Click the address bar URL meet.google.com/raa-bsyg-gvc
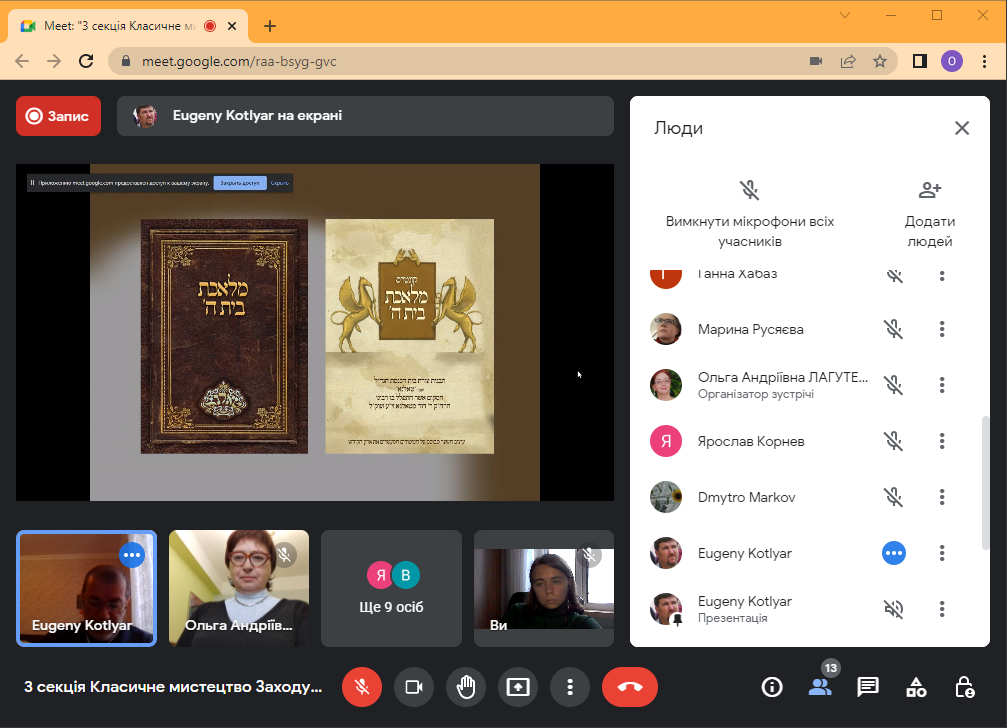 tap(239, 62)
